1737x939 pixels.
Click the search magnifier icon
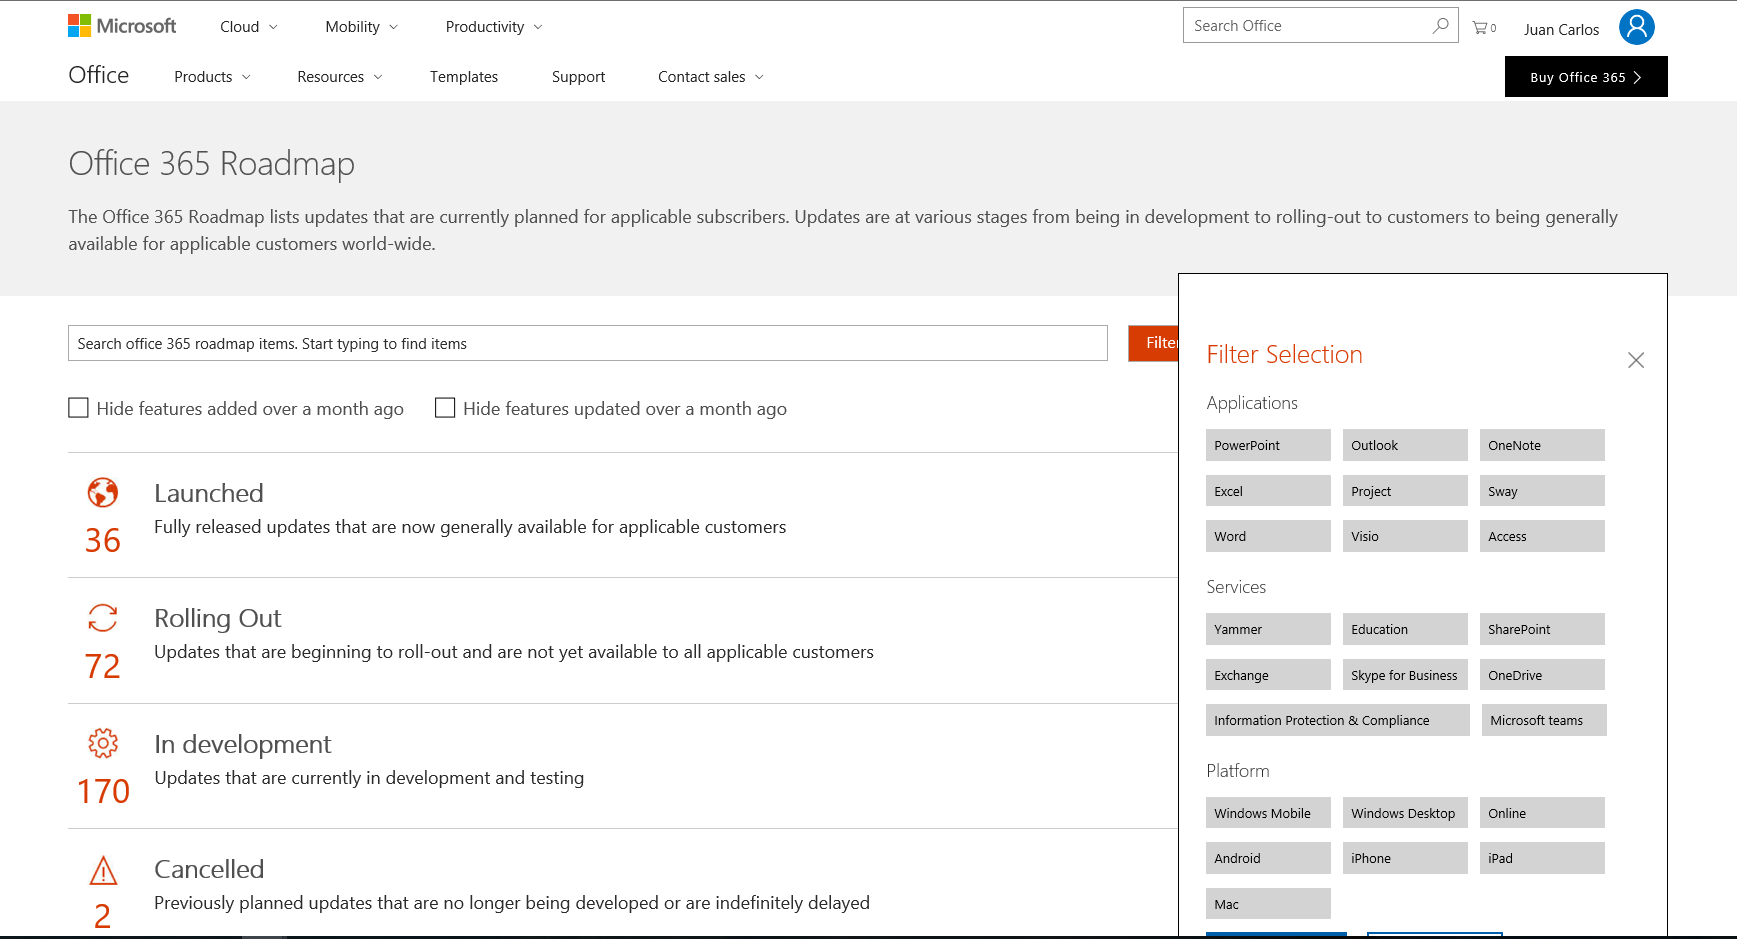1439,24
